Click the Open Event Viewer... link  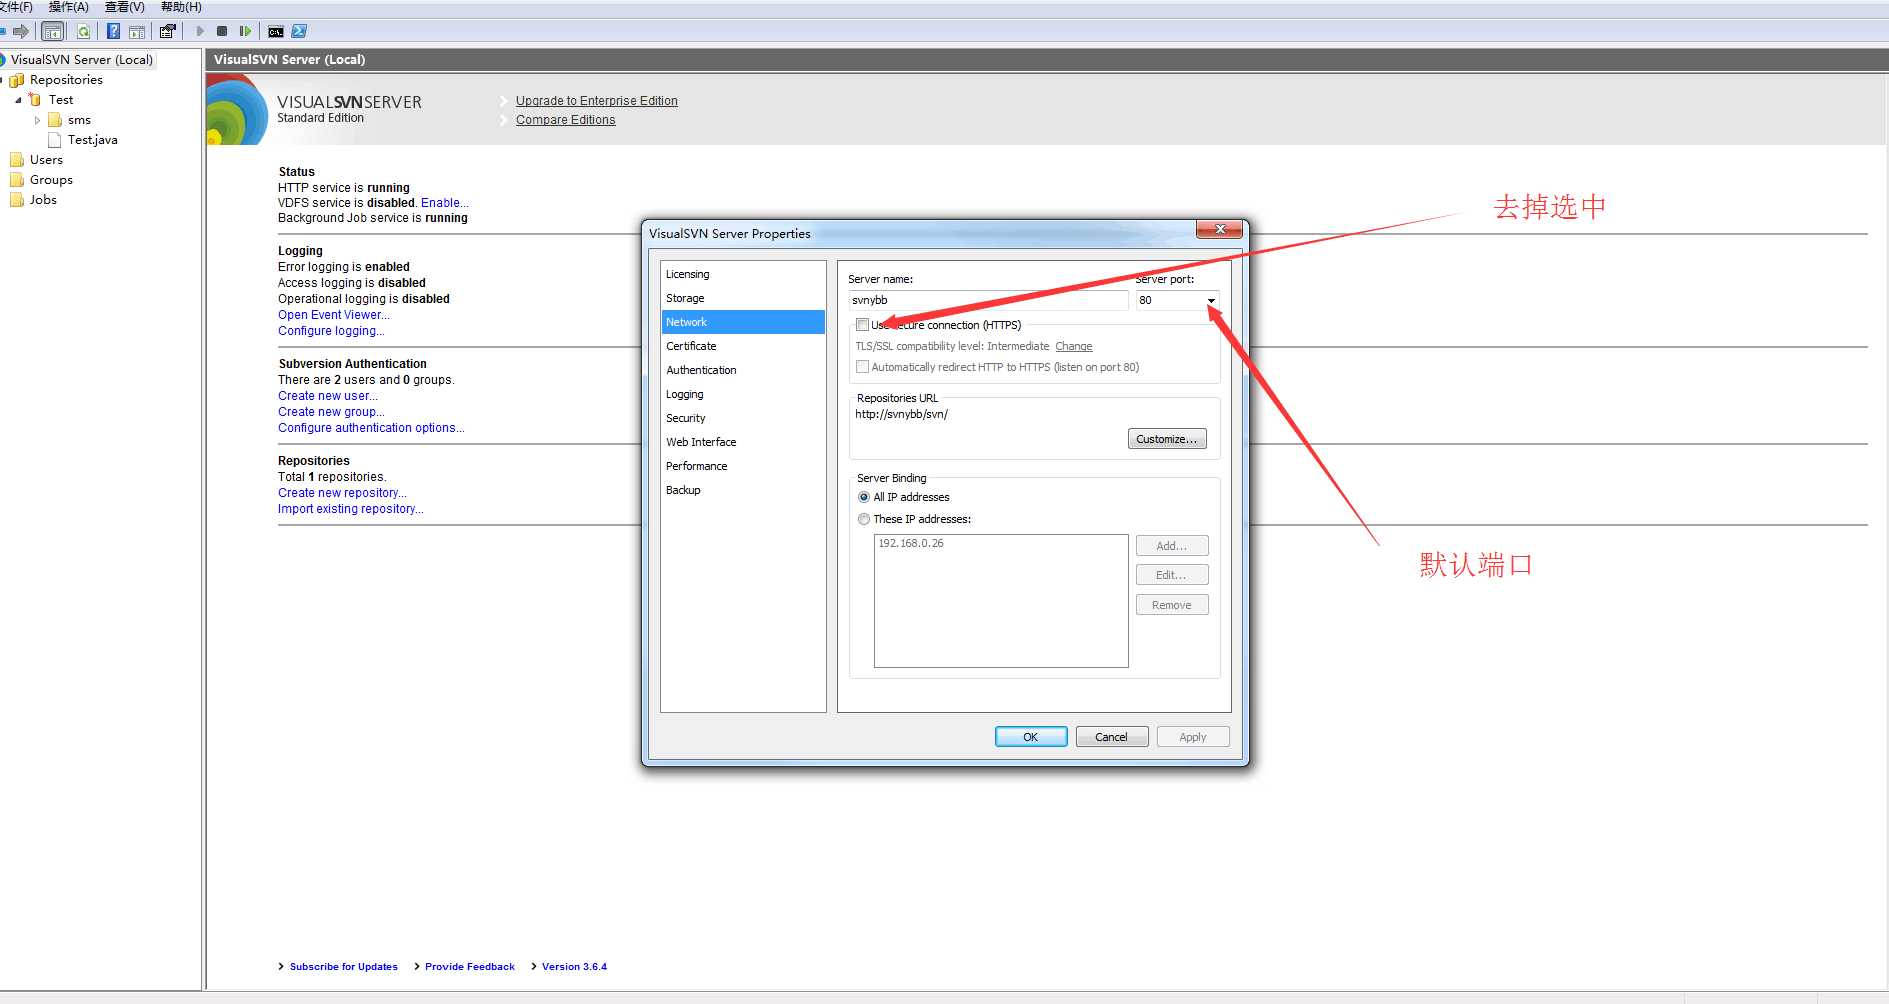pyautogui.click(x=334, y=315)
